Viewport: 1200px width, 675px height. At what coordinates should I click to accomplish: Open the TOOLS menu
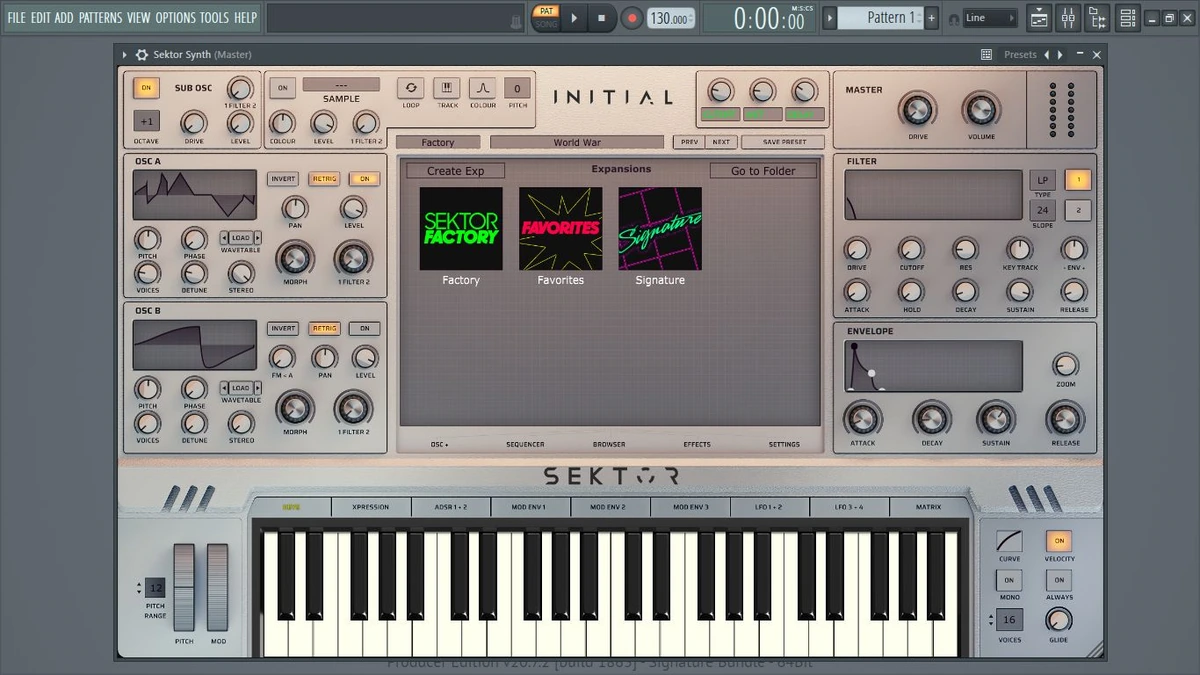[x=214, y=18]
